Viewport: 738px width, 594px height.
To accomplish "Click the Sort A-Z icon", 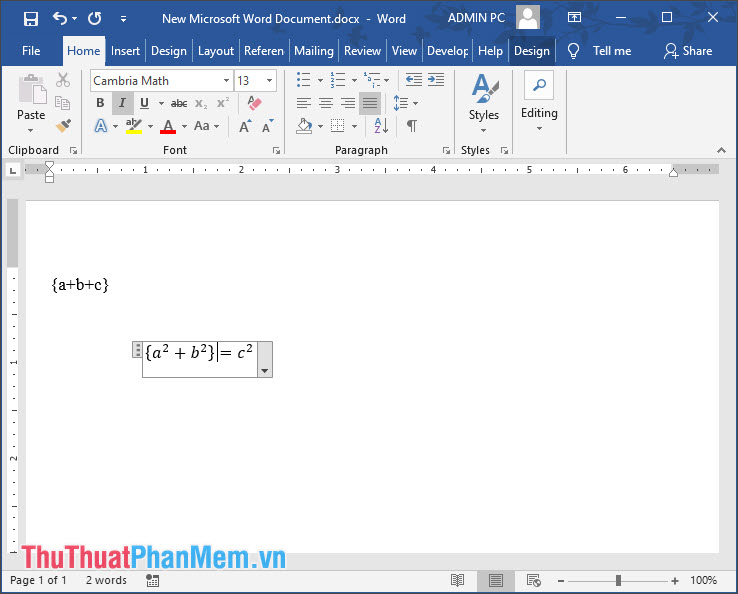I will click(381, 126).
